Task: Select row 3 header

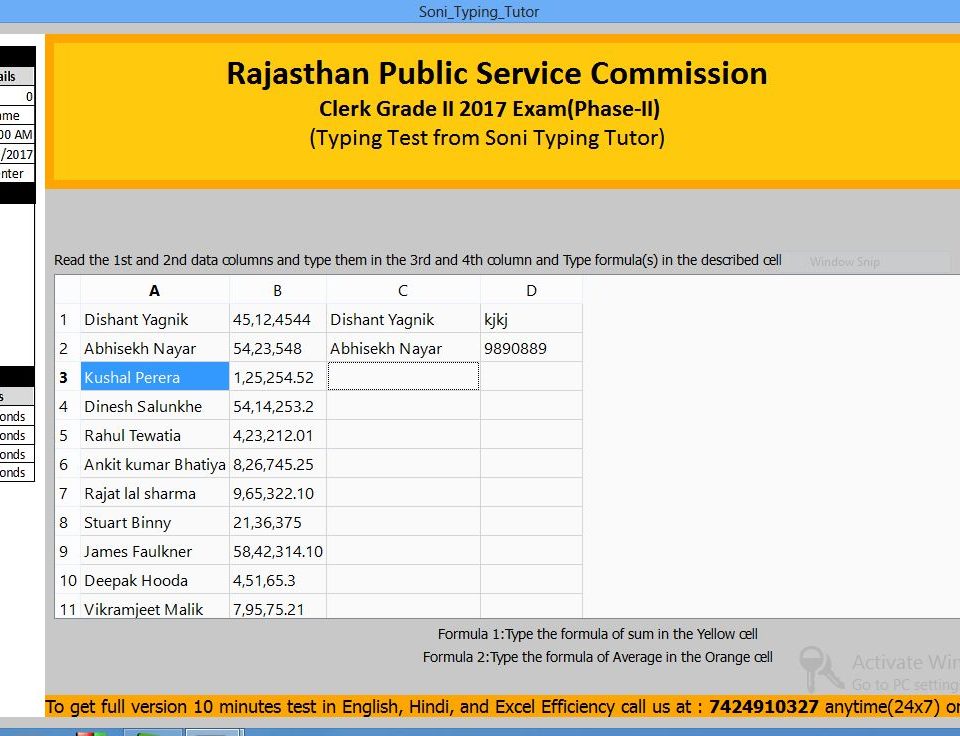Action: pos(67,377)
